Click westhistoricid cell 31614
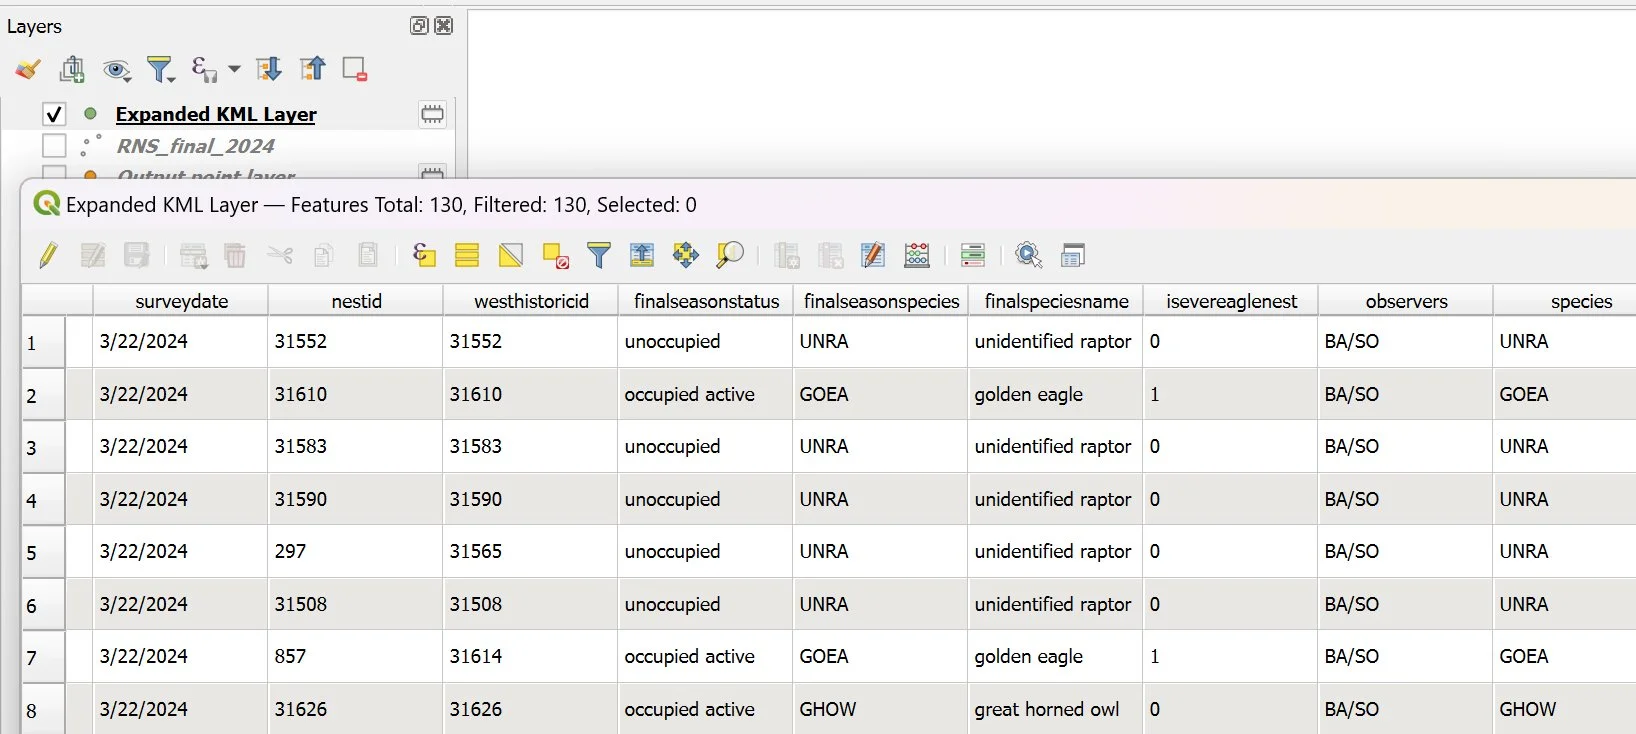This screenshot has height=734, width=1636. point(530,656)
